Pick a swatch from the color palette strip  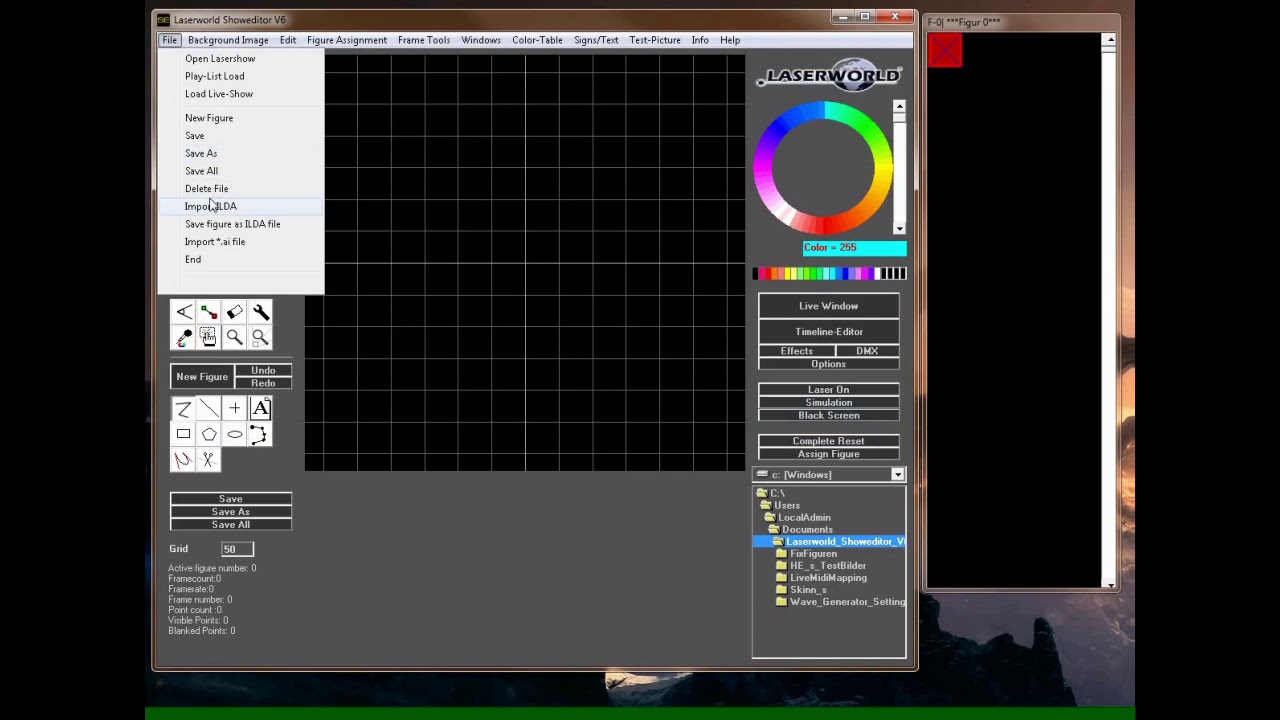click(829, 274)
